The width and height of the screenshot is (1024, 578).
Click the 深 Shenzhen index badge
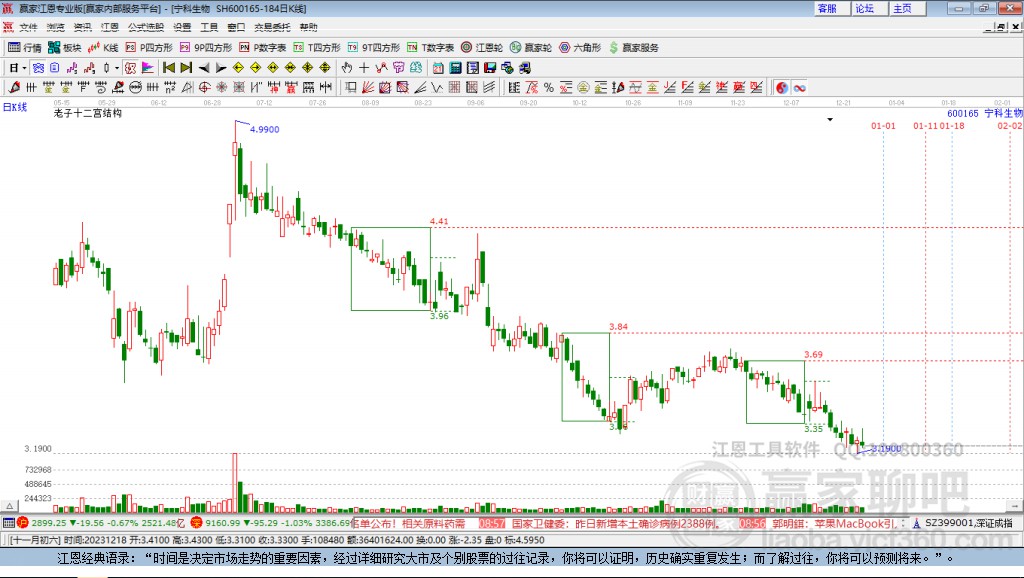(x=197, y=522)
